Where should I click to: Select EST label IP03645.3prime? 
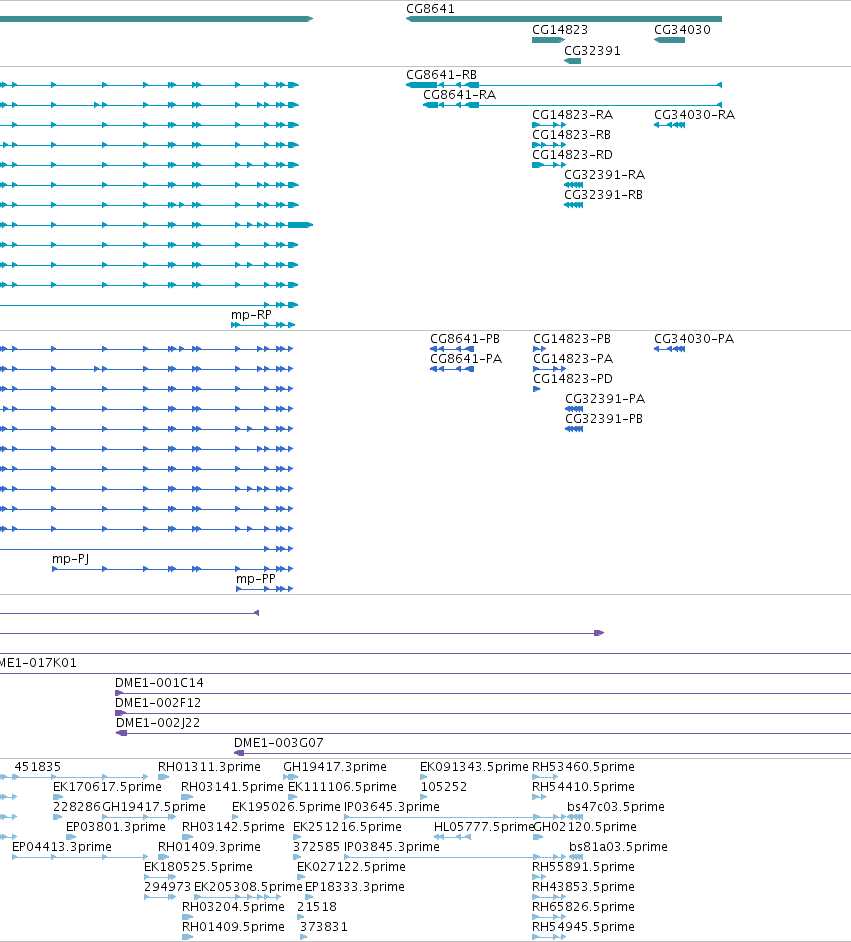(392, 807)
